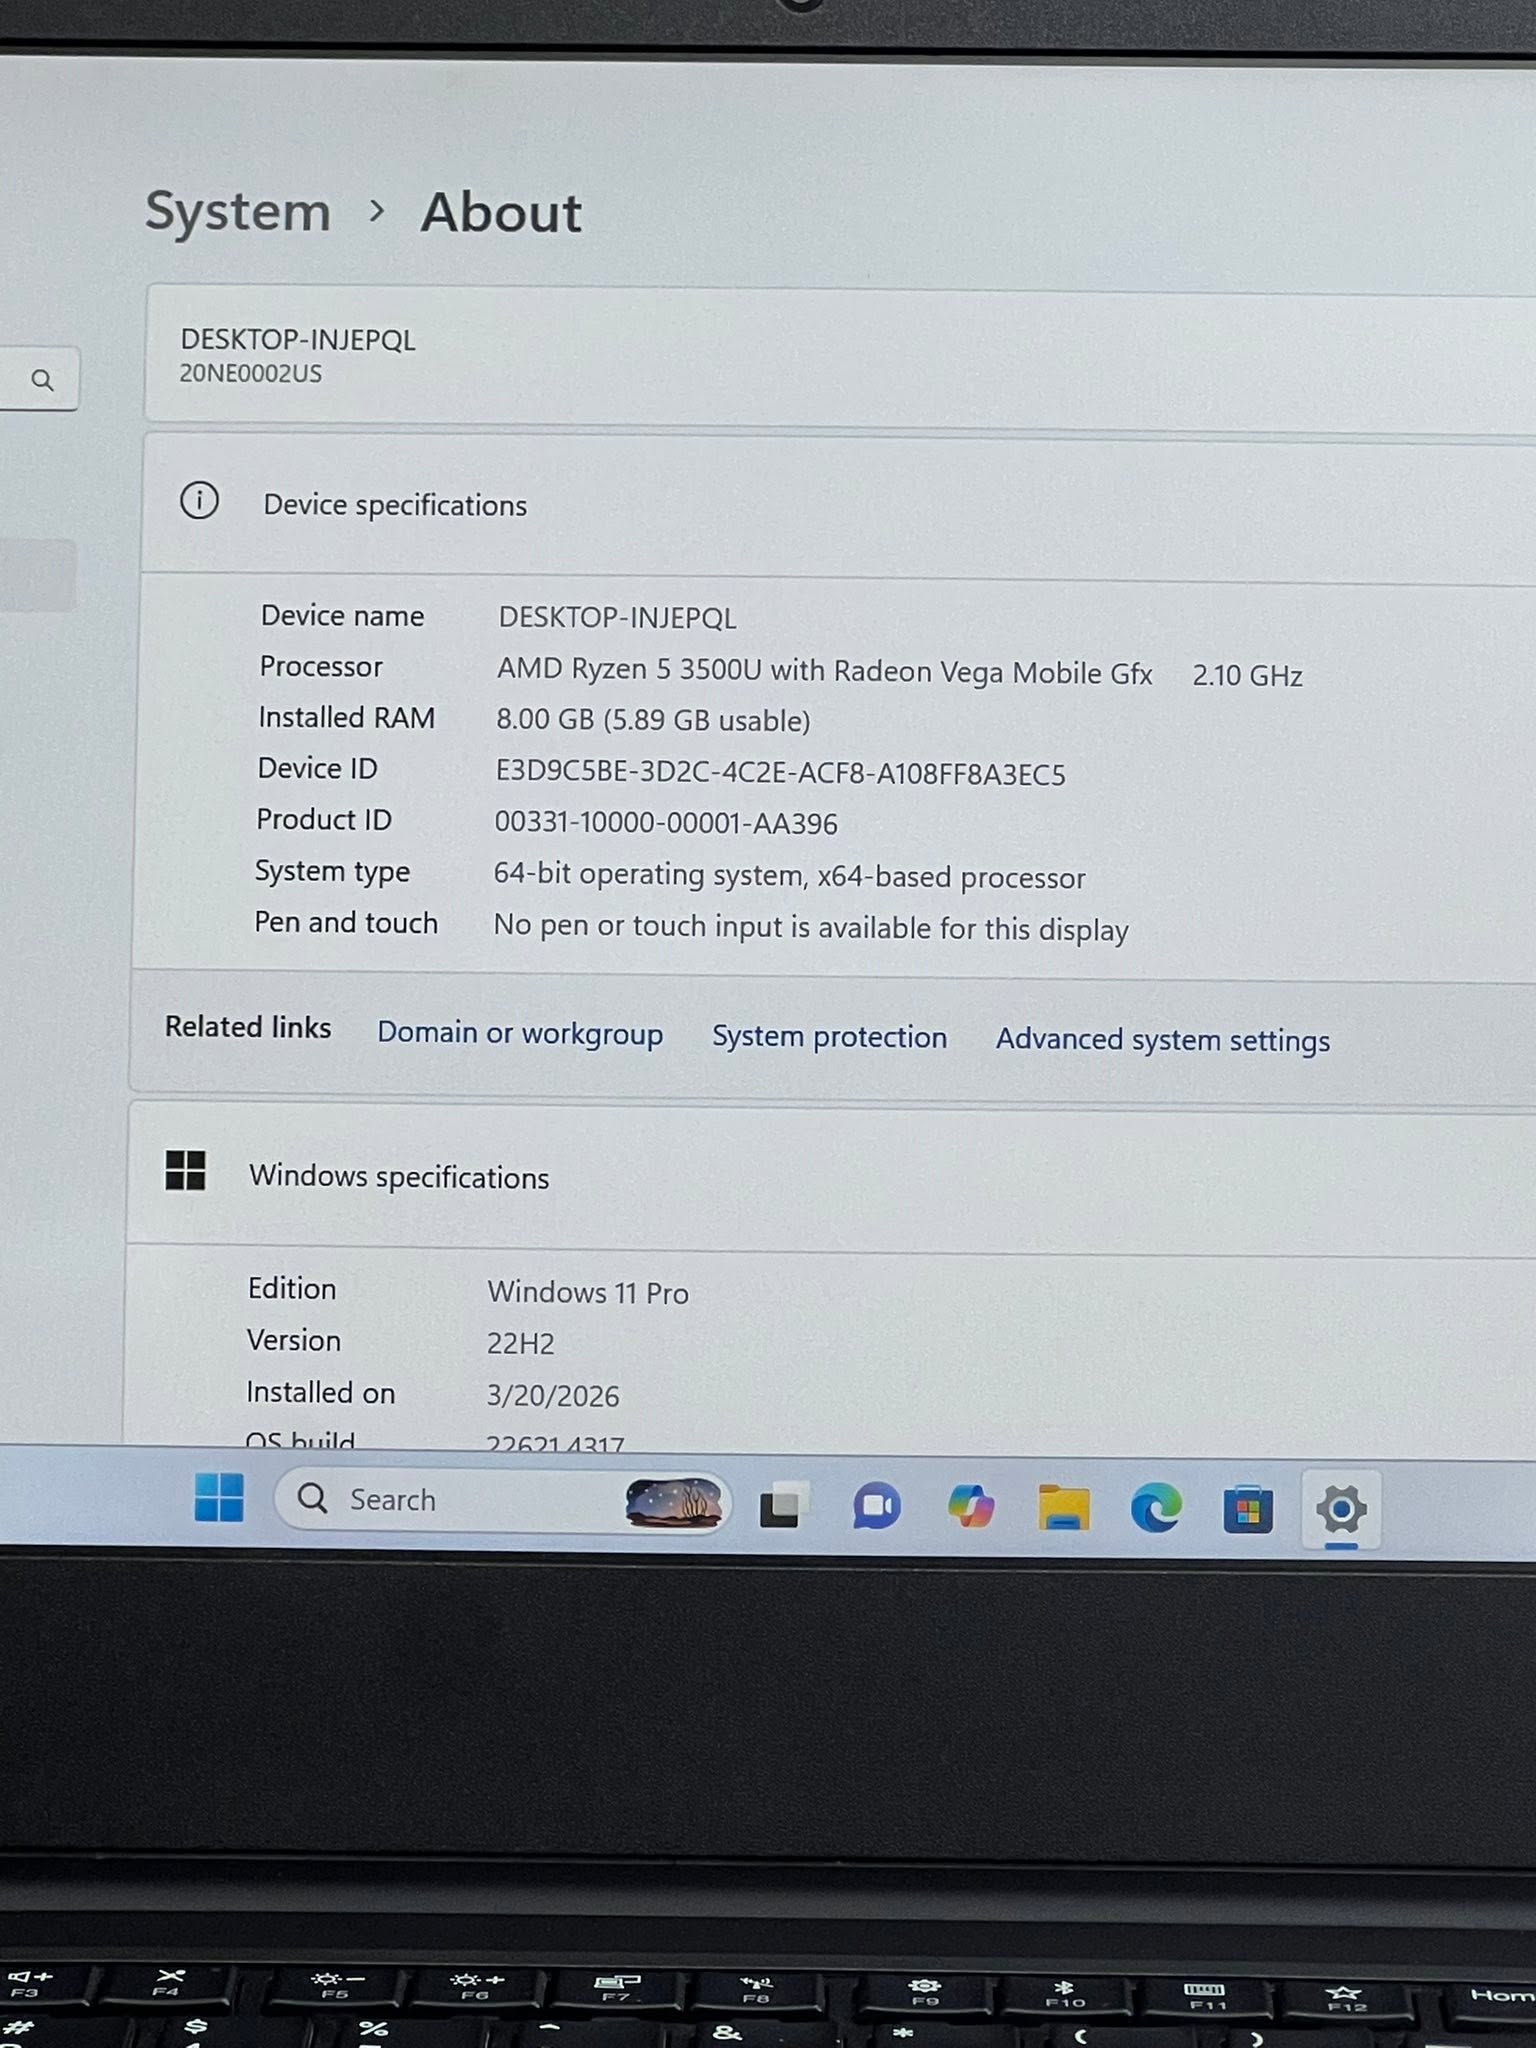
Task: Click the Settings gear icon in the taskbar
Action: [x=1341, y=1509]
